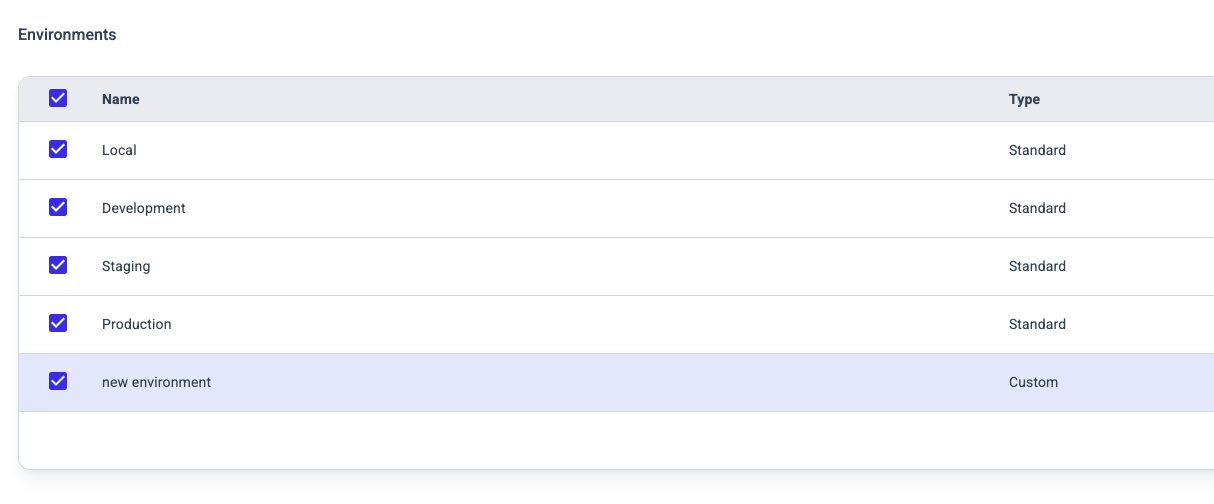
Task: Click the Staging environment name
Action: (x=126, y=266)
